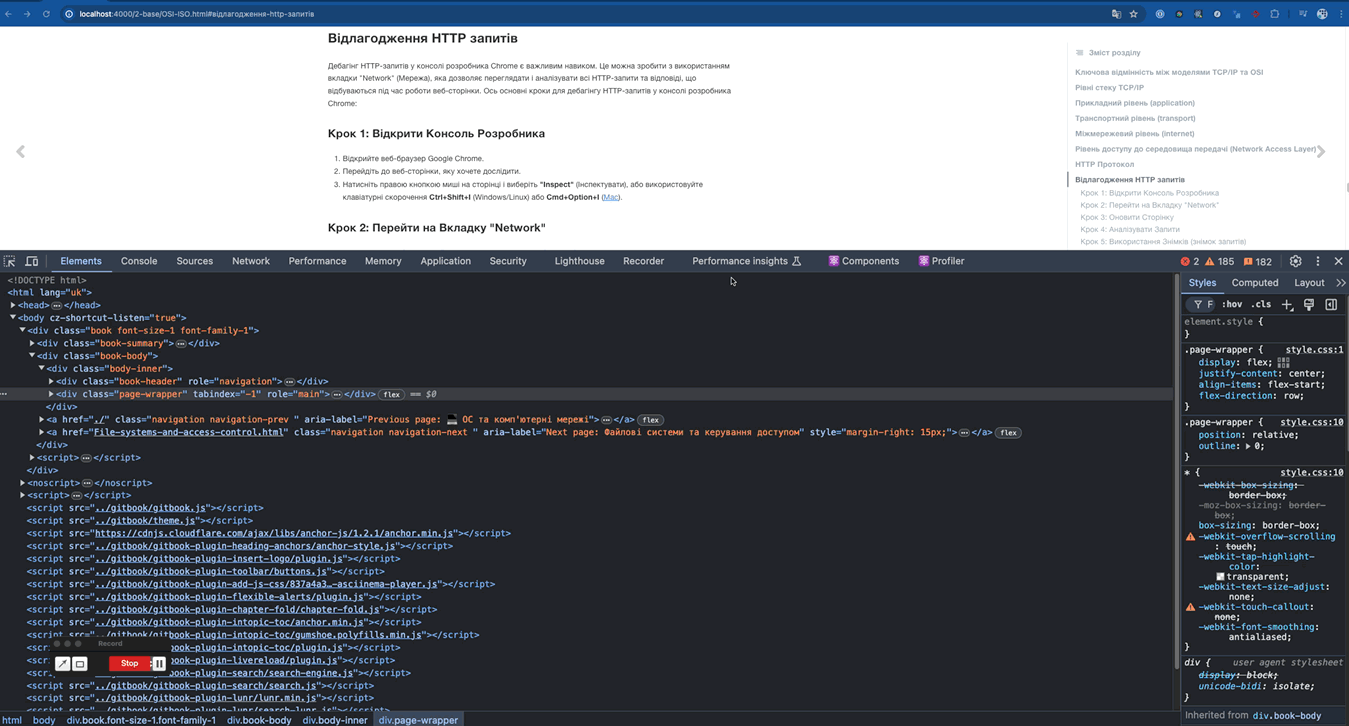Click the translate page icon in address bar

click(x=1116, y=14)
